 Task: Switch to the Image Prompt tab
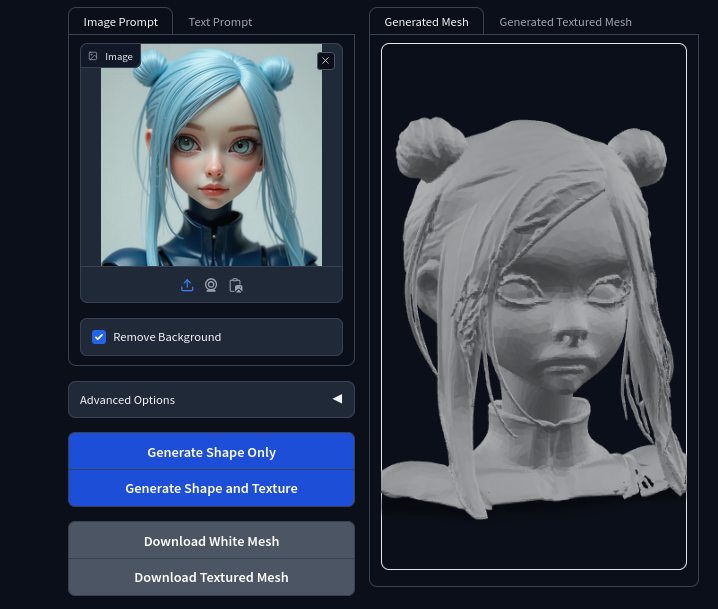(x=120, y=22)
